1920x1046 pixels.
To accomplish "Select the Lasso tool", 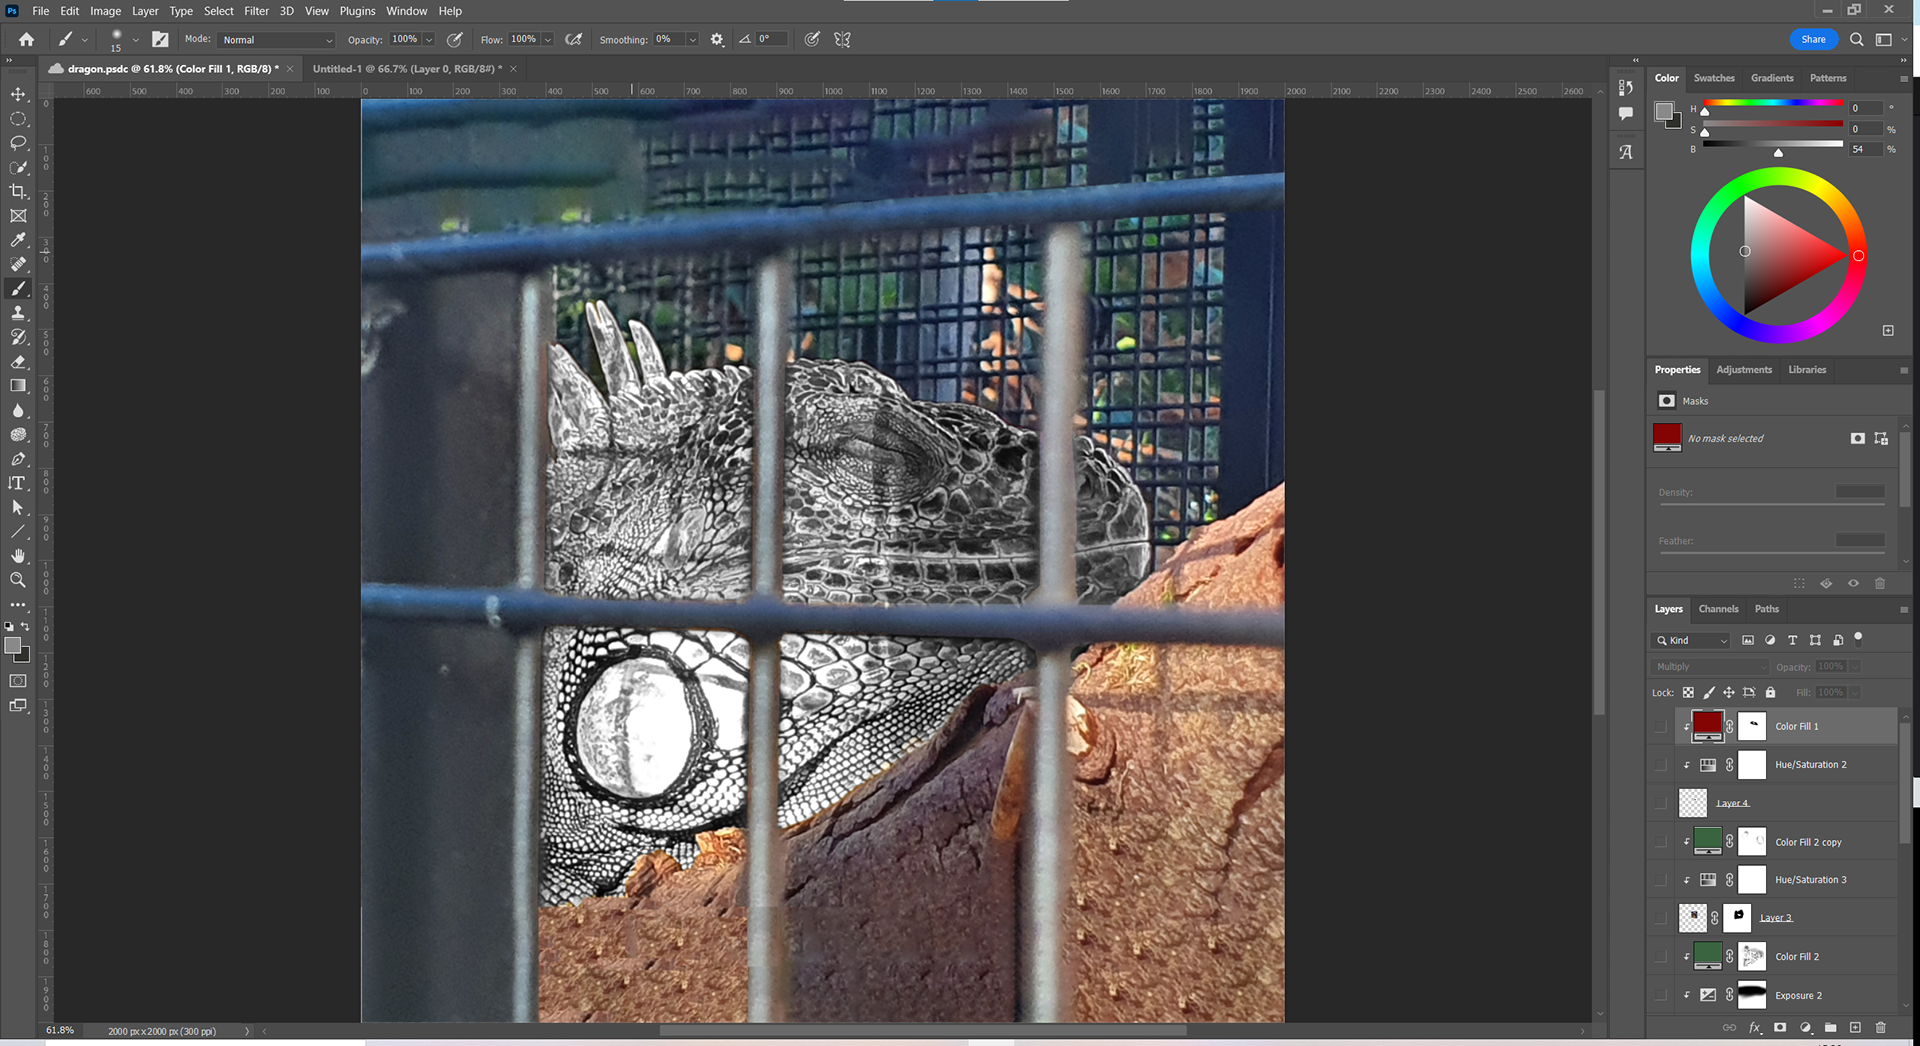I will pos(18,143).
